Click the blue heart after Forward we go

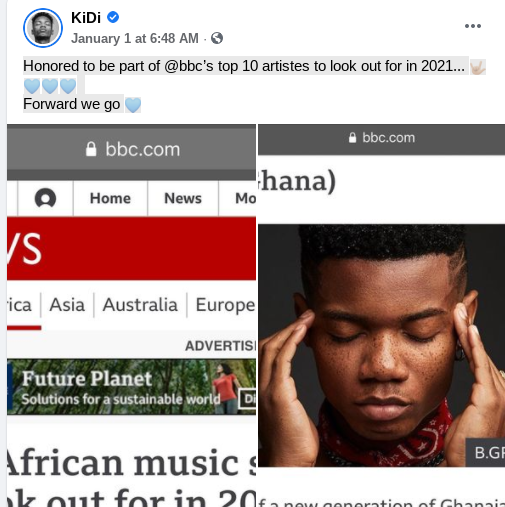[x=133, y=105]
